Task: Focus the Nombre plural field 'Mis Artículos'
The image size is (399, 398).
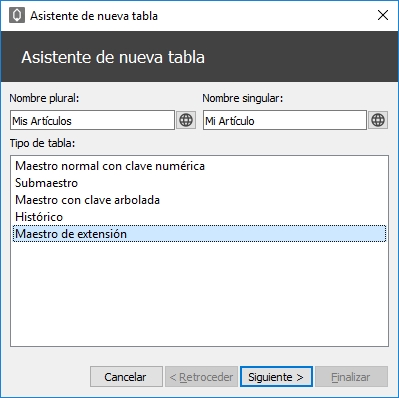Action: point(92,120)
